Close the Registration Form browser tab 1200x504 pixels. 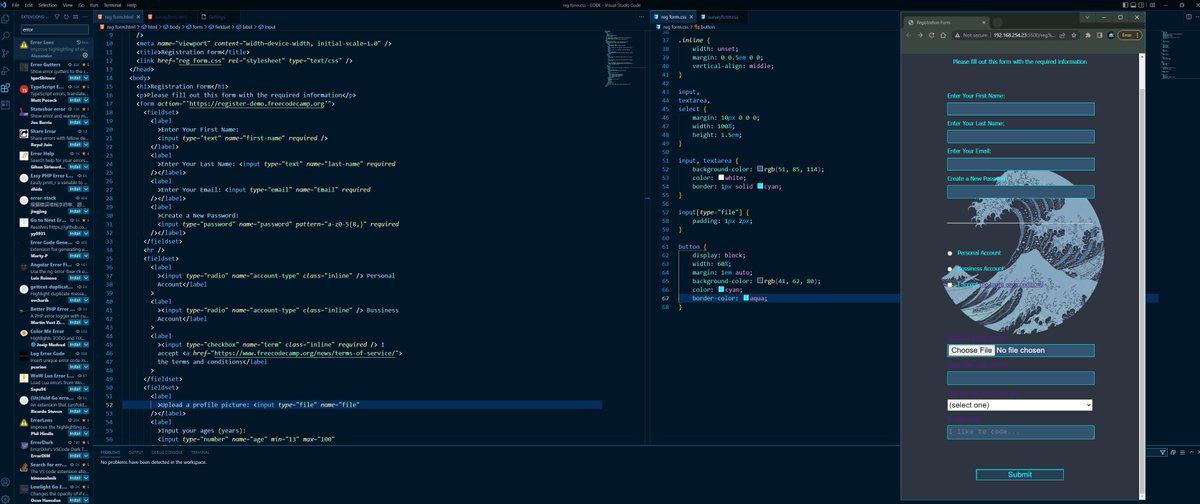(984, 22)
